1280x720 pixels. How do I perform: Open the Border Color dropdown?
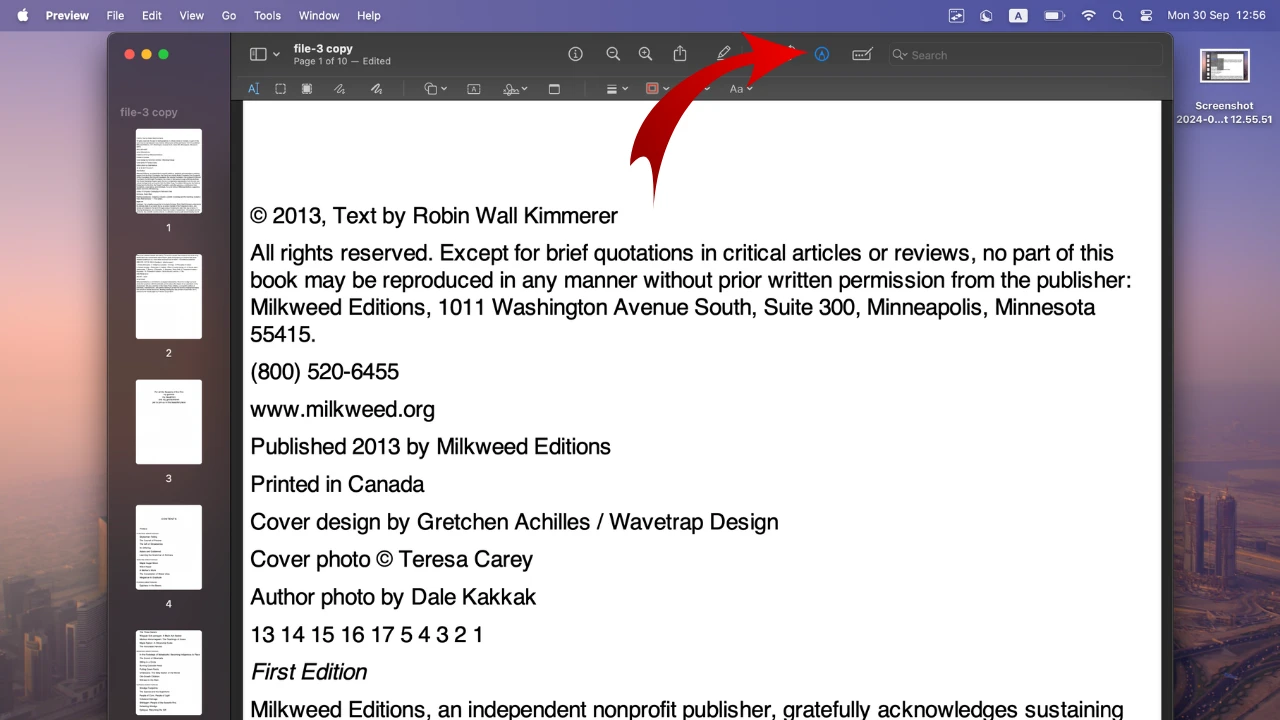[657, 88]
